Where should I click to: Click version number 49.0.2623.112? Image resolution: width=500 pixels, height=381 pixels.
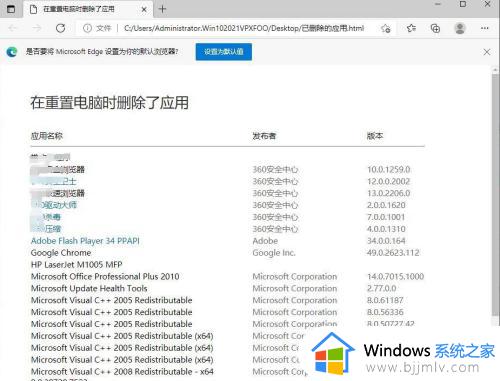pyautogui.click(x=393, y=253)
